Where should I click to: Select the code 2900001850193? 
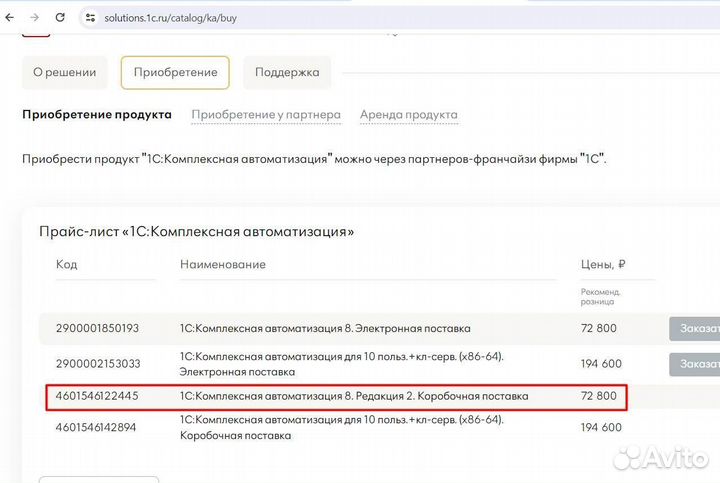[97, 328]
